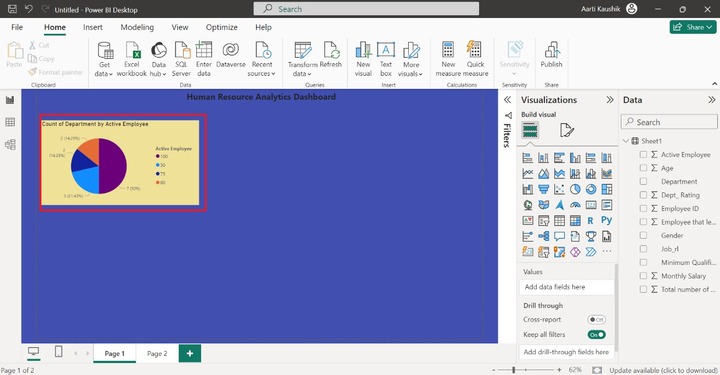The width and height of the screenshot is (720, 375).
Task: Select the Scatter chart visualization
Action: coord(559,189)
